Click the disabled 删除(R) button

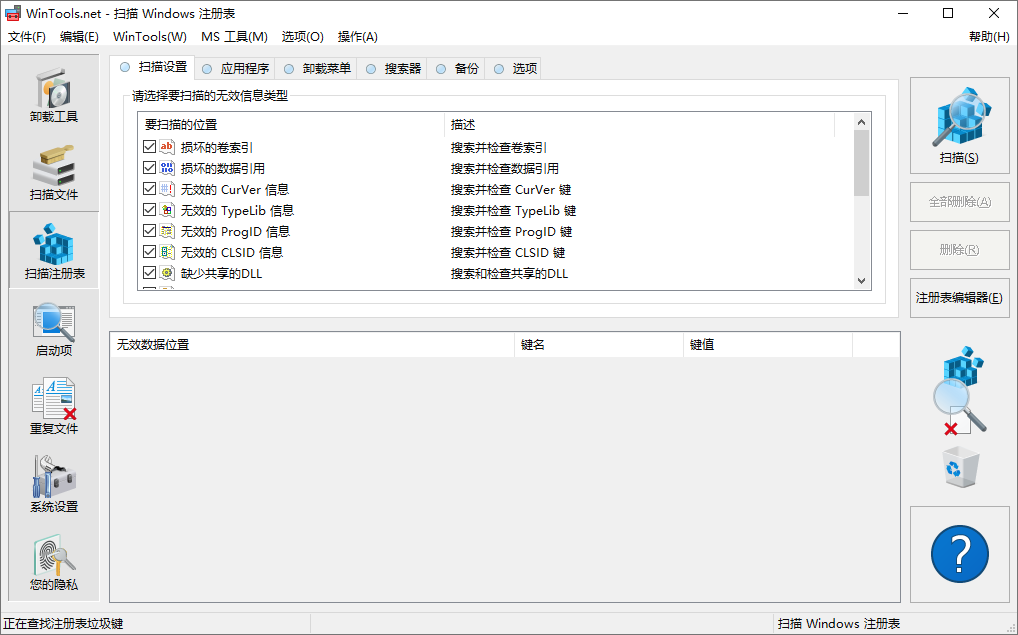click(959, 249)
